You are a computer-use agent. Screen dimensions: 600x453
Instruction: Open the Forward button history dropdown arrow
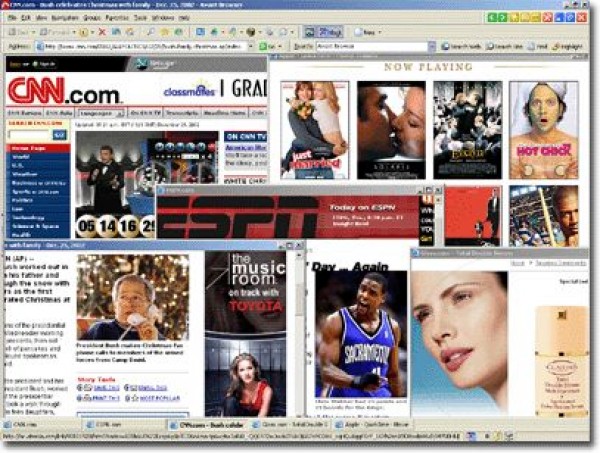(x=74, y=33)
